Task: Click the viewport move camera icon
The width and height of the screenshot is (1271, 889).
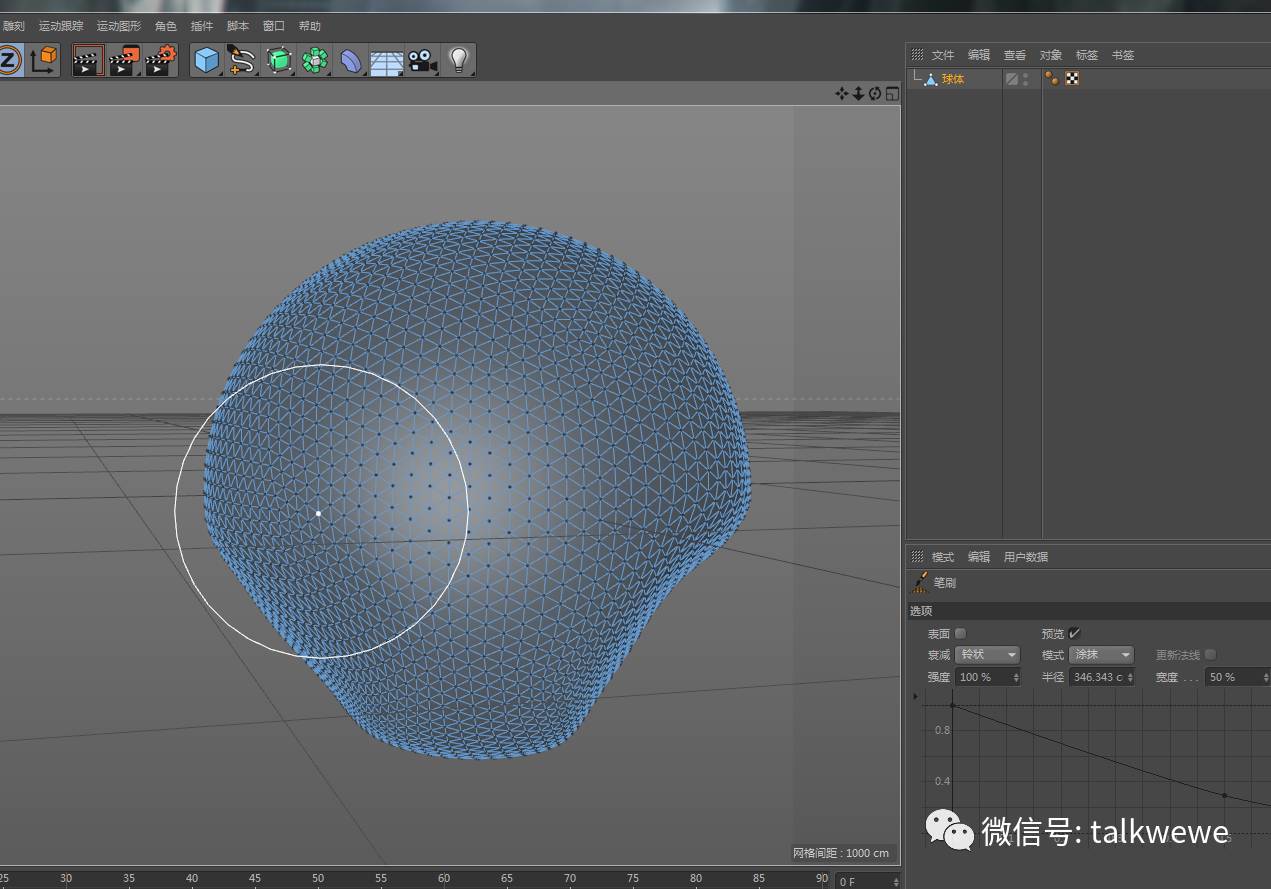Action: tap(842, 93)
